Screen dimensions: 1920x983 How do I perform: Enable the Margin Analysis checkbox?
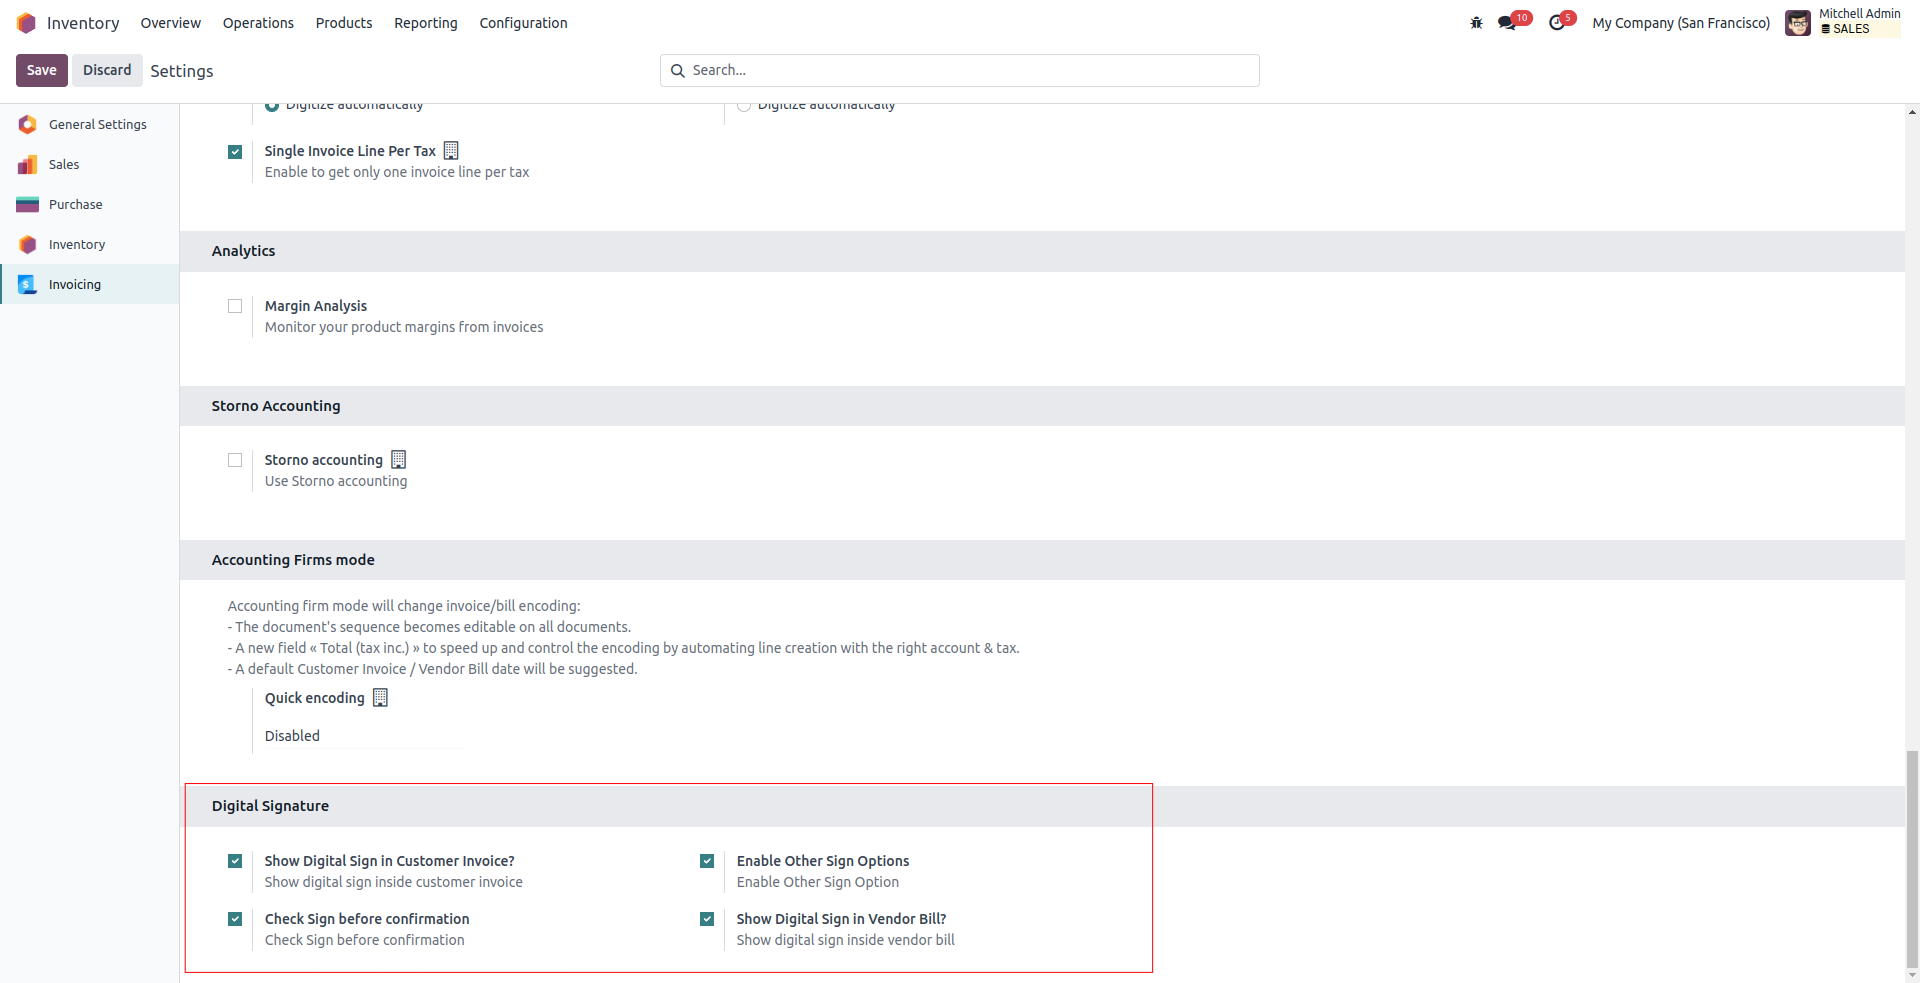pyautogui.click(x=235, y=306)
